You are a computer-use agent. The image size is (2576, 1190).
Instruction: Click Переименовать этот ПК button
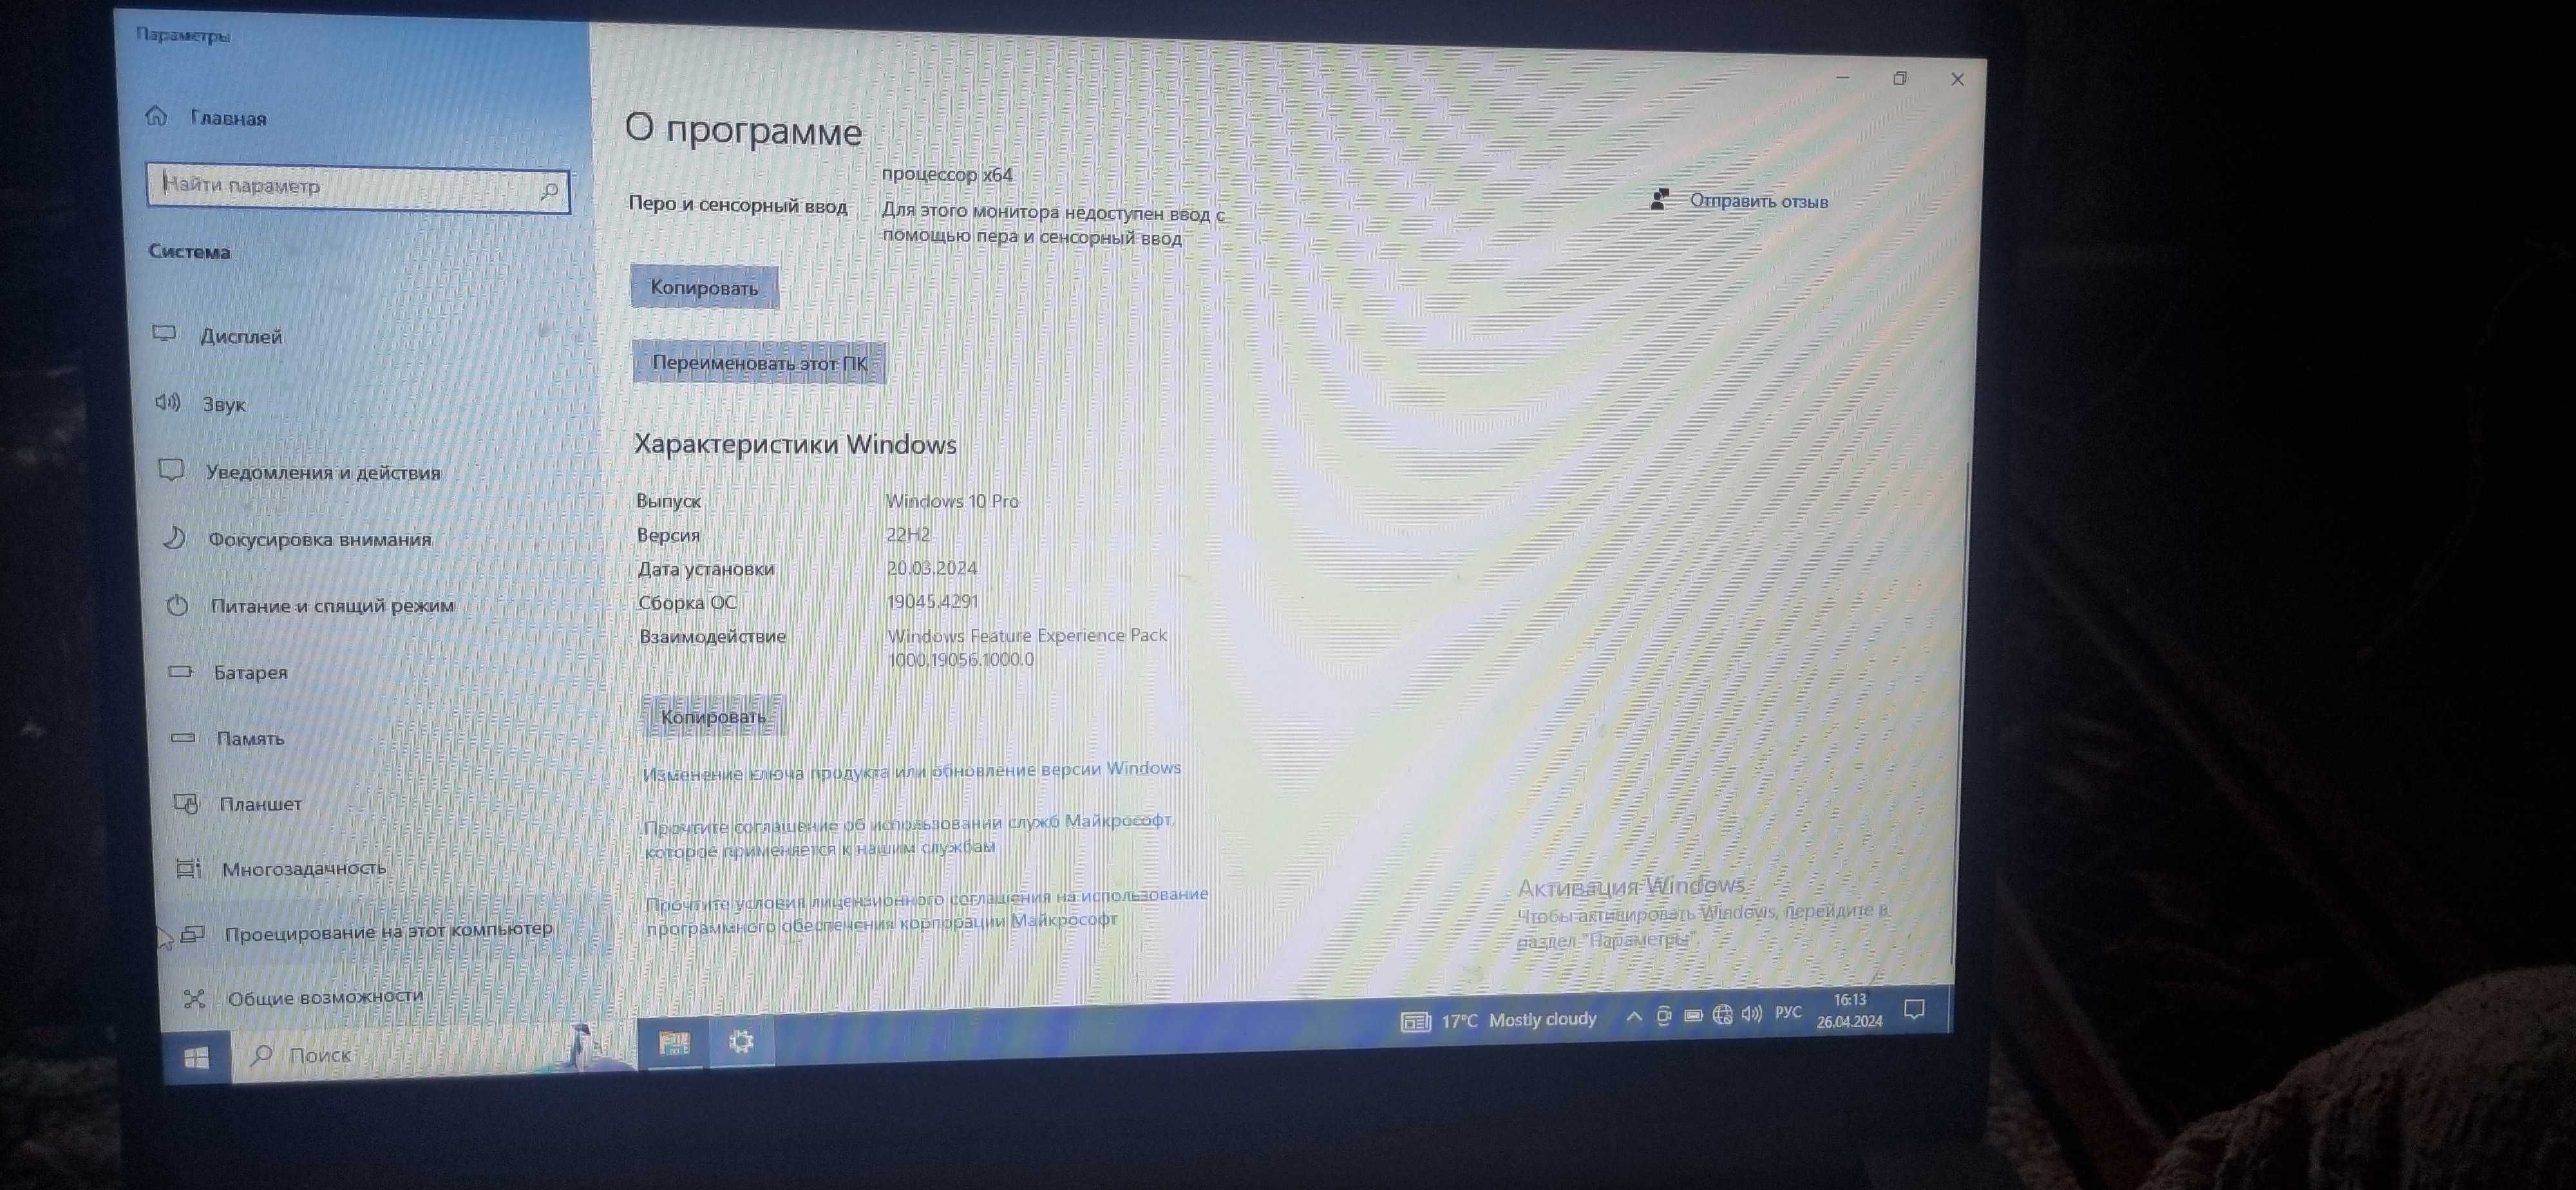pyautogui.click(x=759, y=362)
